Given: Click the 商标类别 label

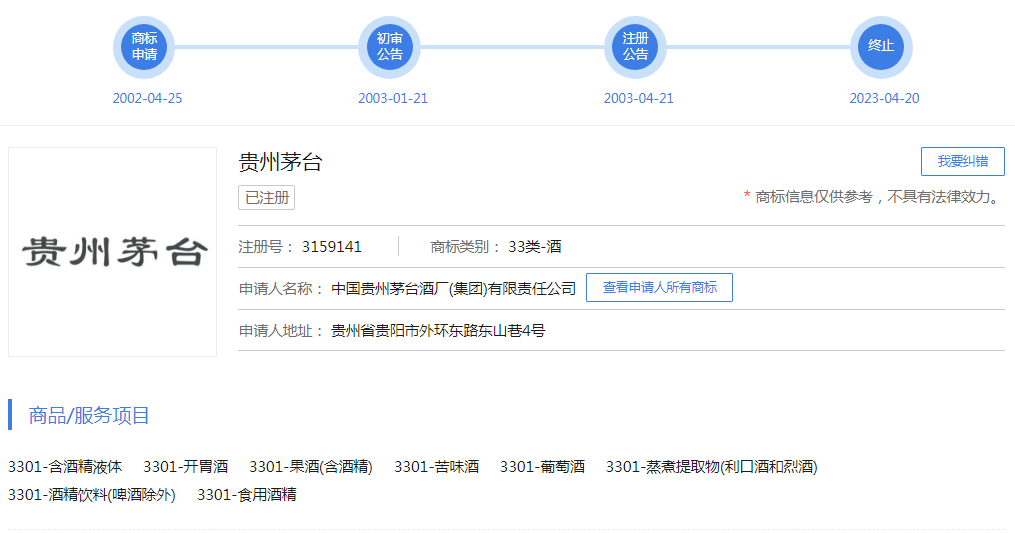Looking at the screenshot, I should coord(465,247).
